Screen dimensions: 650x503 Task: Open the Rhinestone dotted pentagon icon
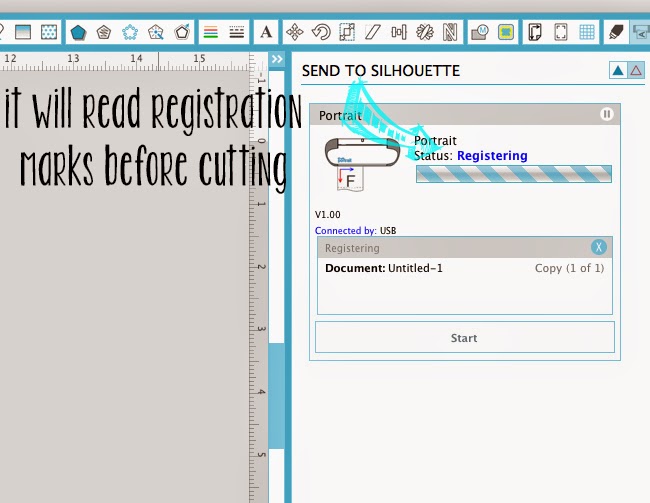tap(130, 32)
